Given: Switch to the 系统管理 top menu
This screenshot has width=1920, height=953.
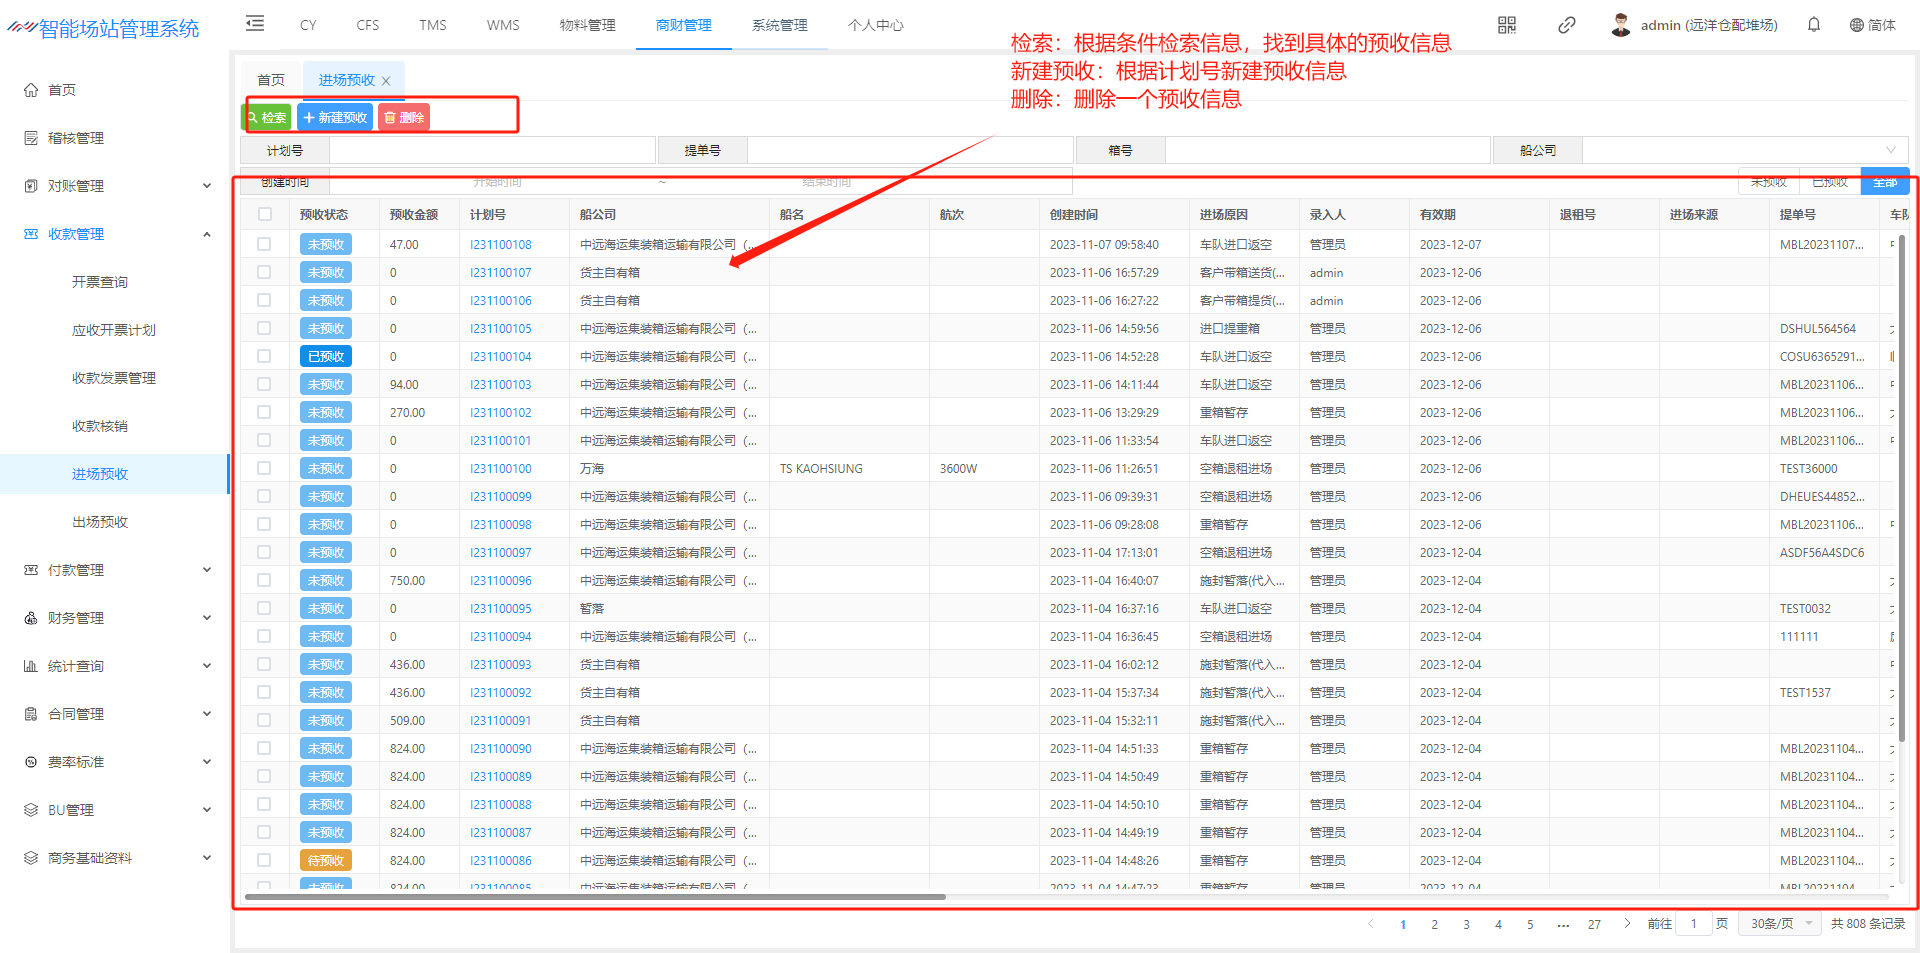Looking at the screenshot, I should [x=779, y=25].
